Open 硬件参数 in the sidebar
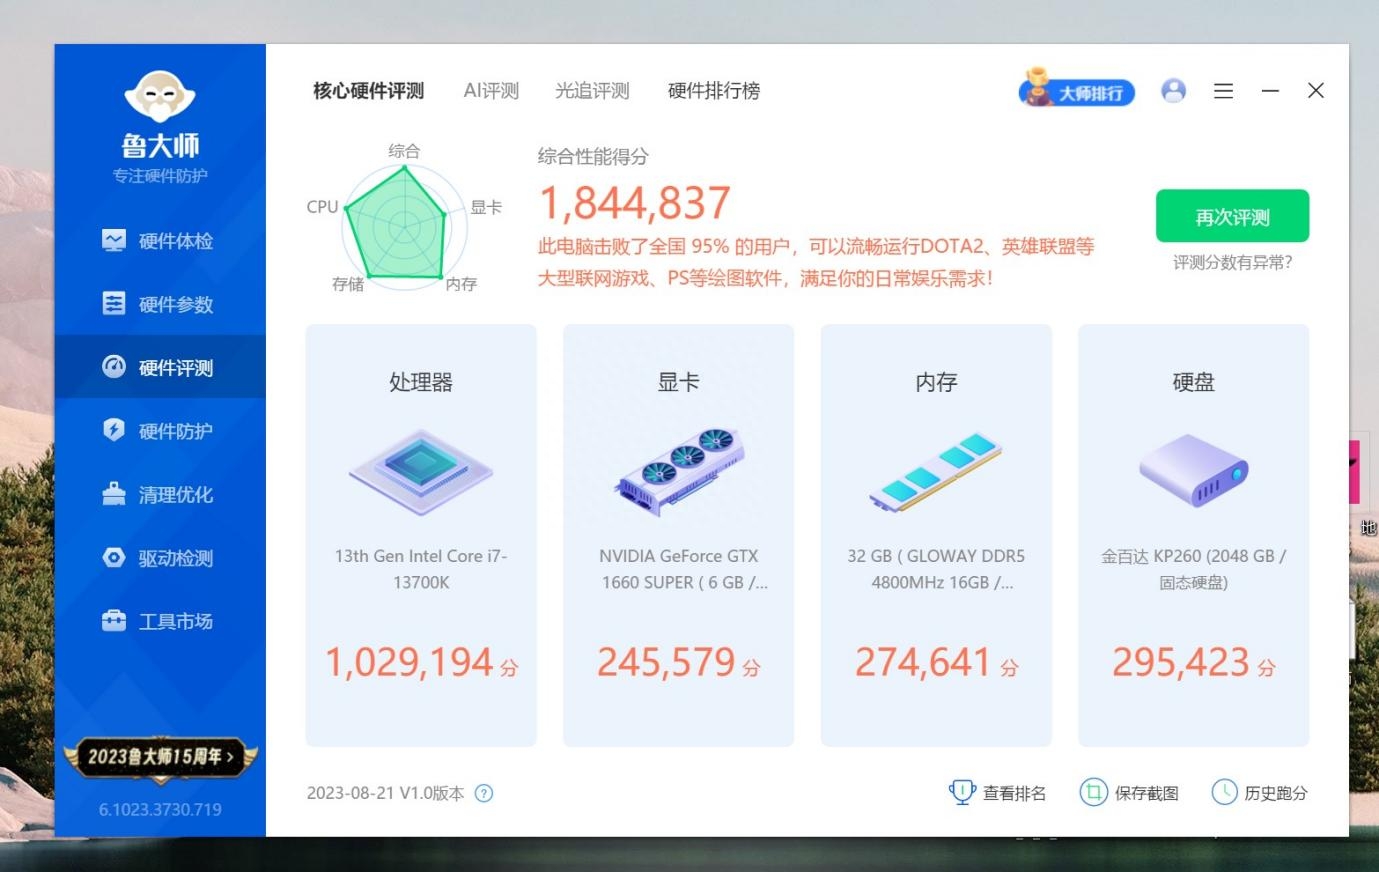Screen dimensions: 1379x872 coord(160,304)
